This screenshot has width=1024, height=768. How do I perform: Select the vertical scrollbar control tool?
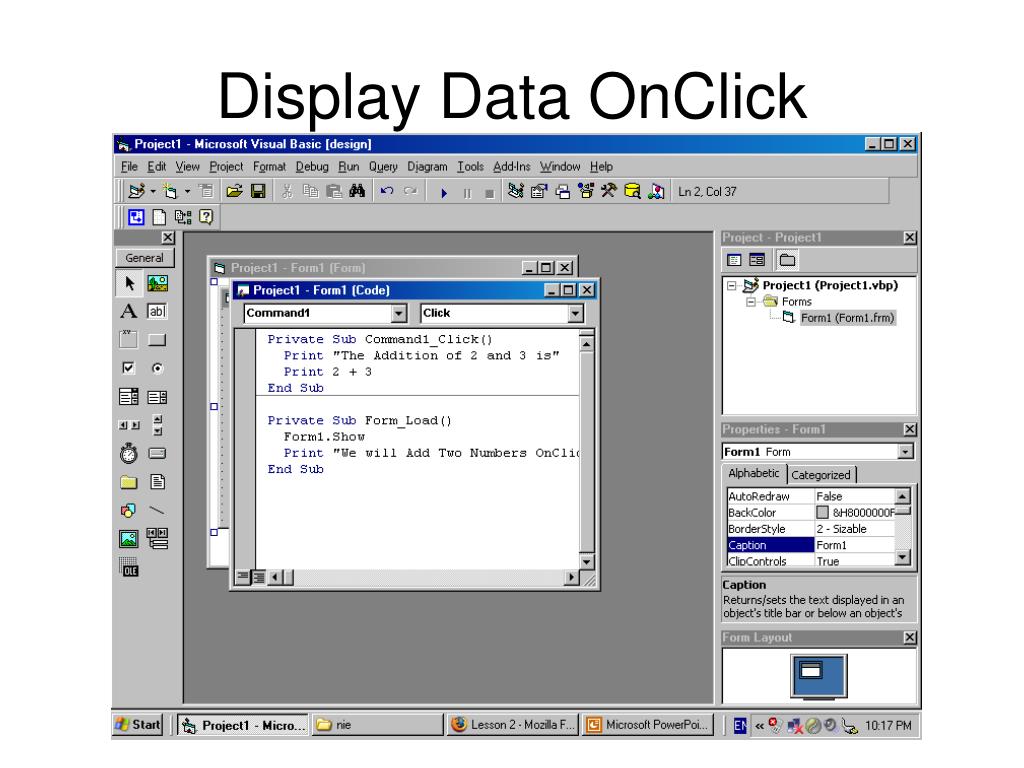(157, 424)
